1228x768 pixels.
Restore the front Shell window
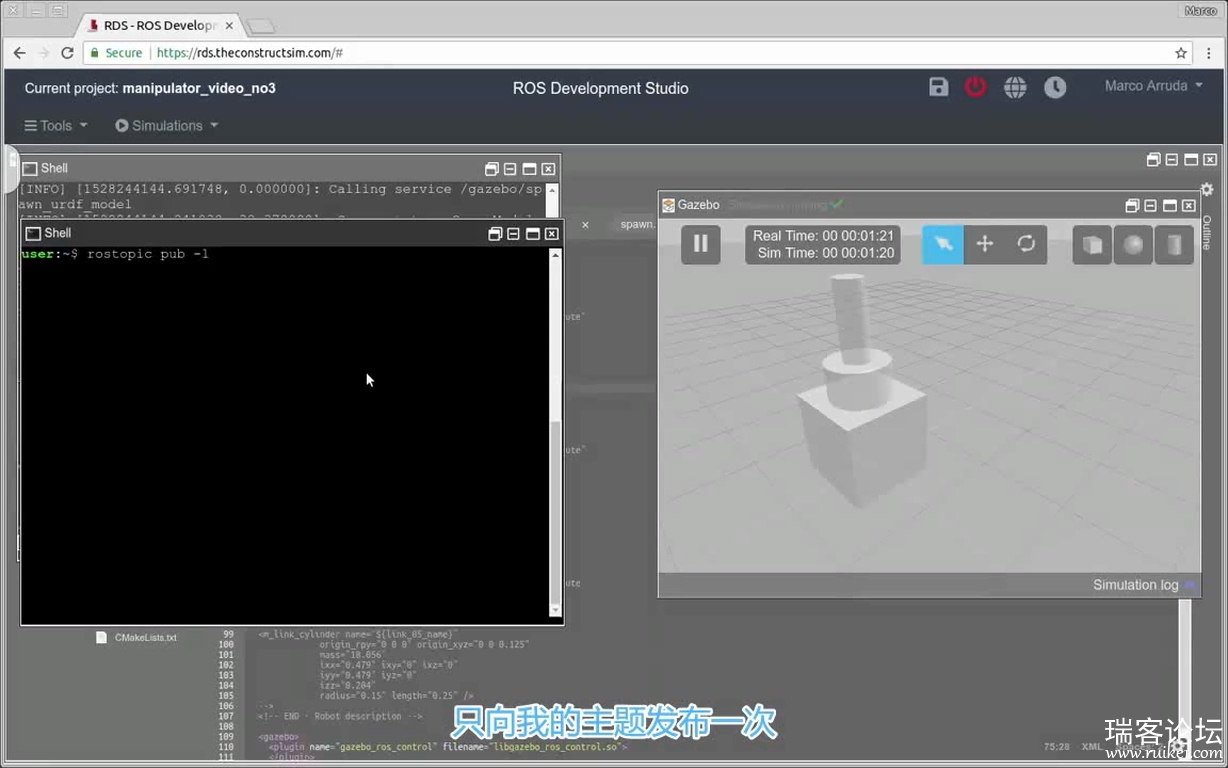tap(494, 233)
